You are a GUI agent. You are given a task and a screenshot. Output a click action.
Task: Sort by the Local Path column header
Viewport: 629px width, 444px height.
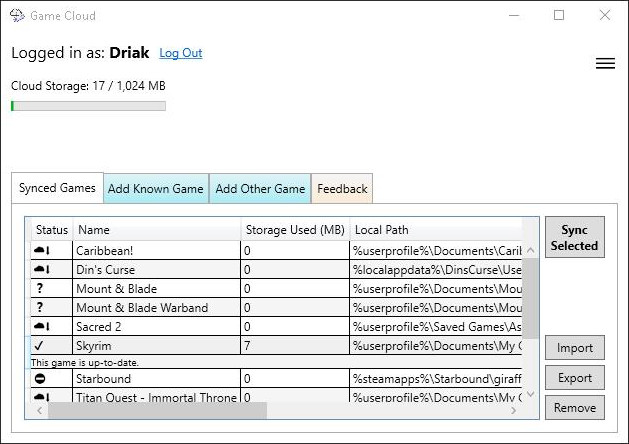(436, 230)
